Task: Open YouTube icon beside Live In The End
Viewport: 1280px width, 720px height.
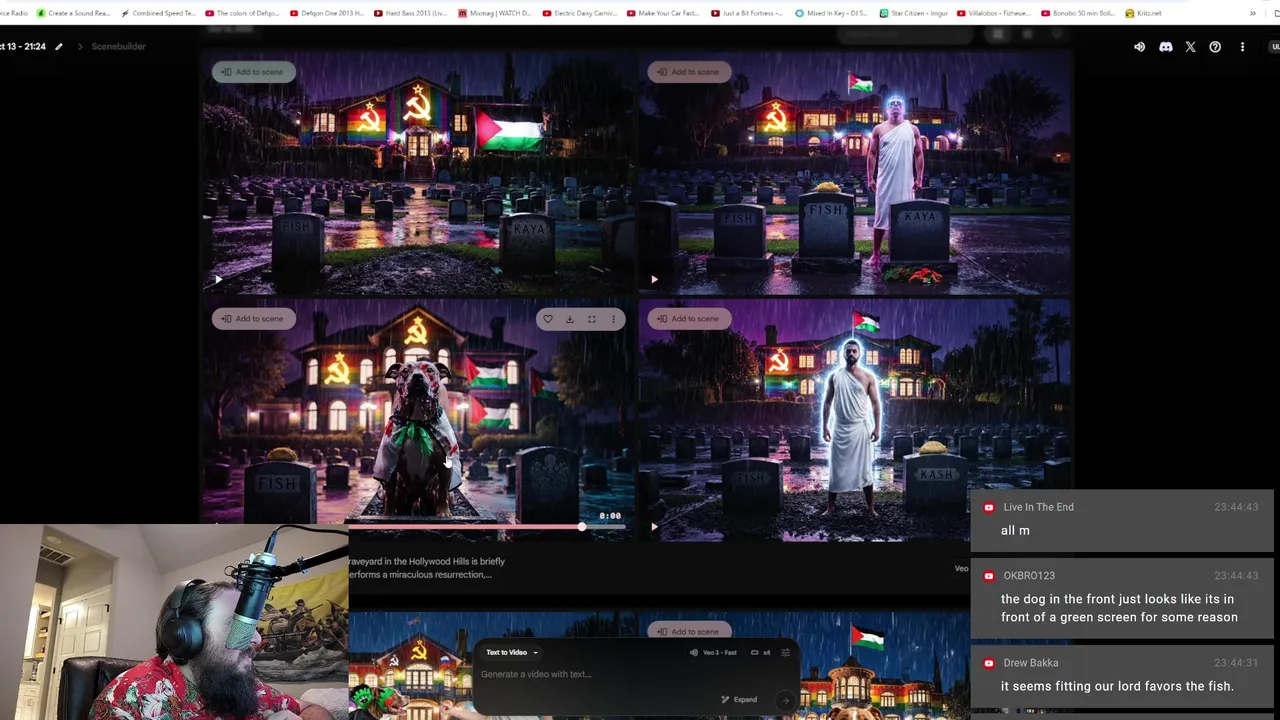Action: (989, 507)
